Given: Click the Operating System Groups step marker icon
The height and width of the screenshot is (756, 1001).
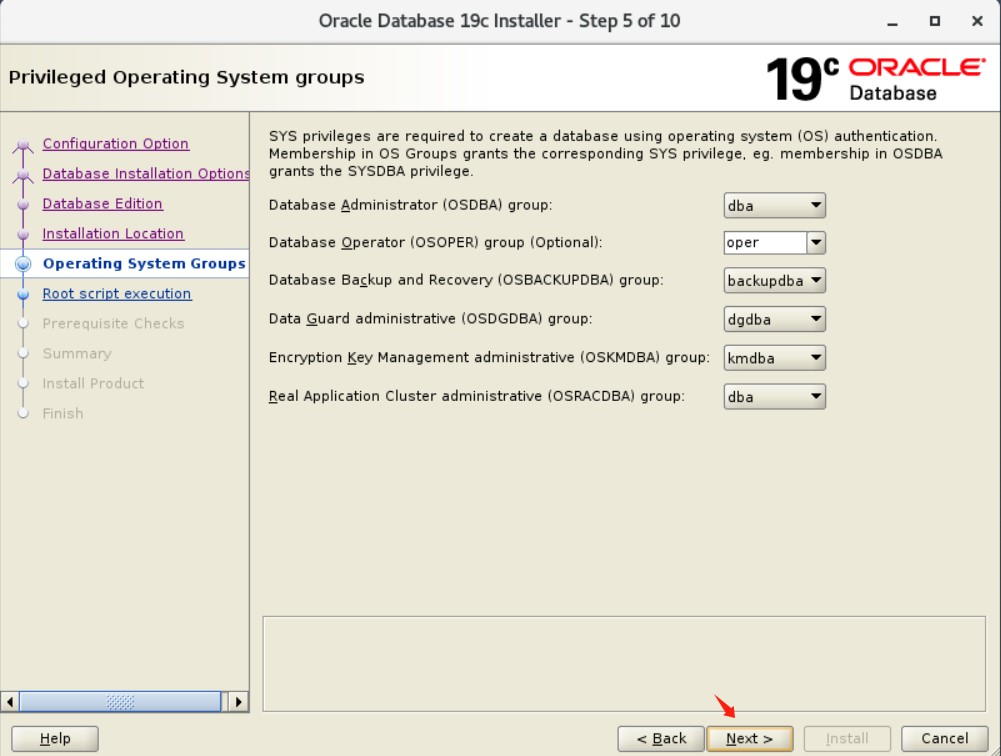Looking at the screenshot, I should click(x=23, y=264).
